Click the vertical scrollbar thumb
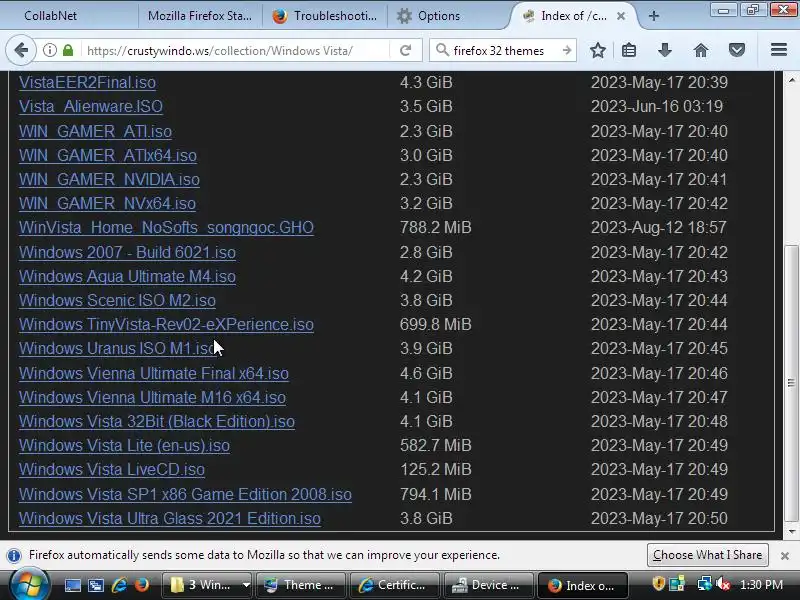 point(791,383)
